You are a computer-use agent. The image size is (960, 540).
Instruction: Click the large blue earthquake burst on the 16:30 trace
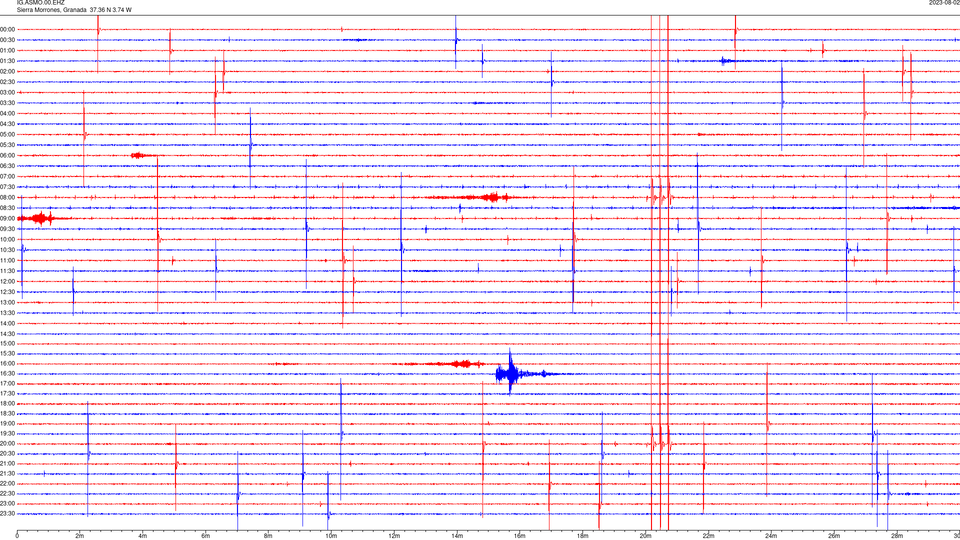pyautogui.click(x=511, y=373)
